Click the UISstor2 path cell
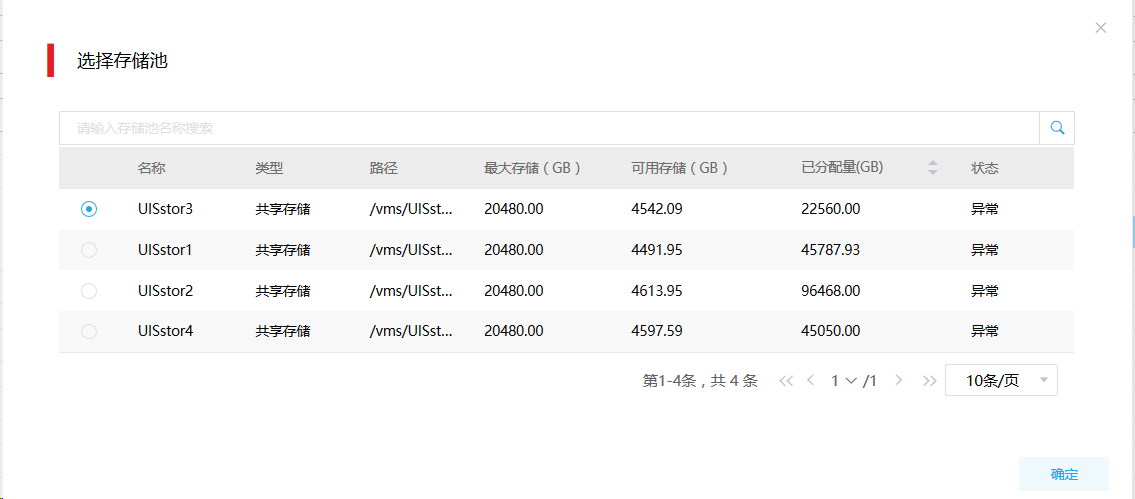This screenshot has height=499, width=1135. (x=411, y=291)
